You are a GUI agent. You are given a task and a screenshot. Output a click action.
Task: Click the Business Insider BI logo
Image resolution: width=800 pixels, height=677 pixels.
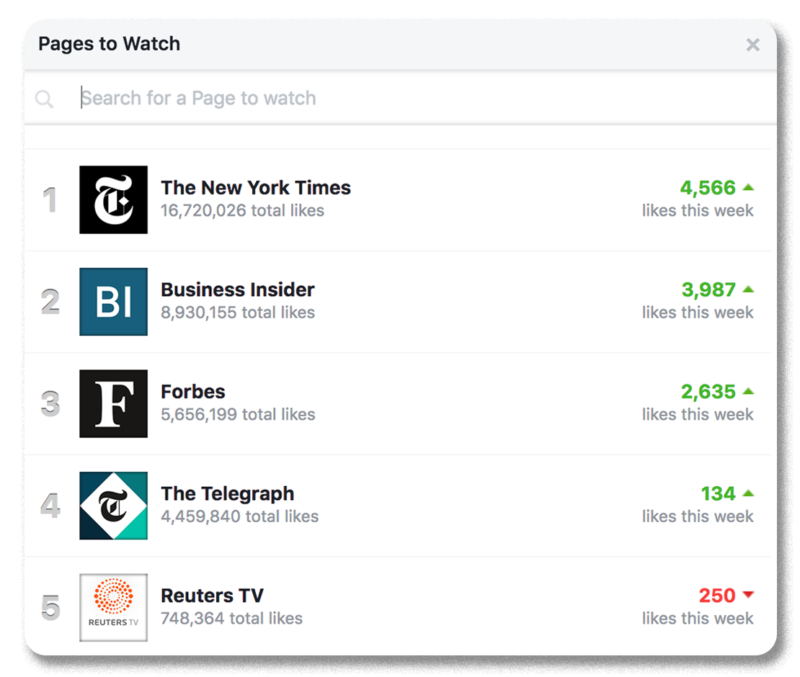113,302
